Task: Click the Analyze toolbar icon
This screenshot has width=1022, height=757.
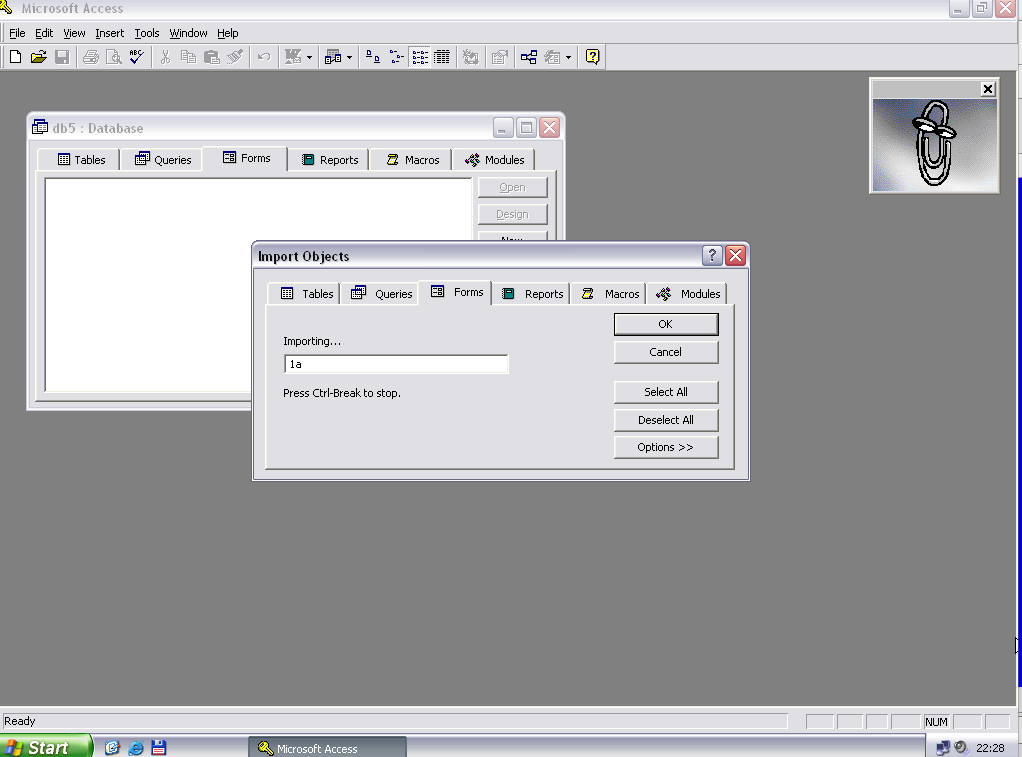Action: (x=333, y=57)
